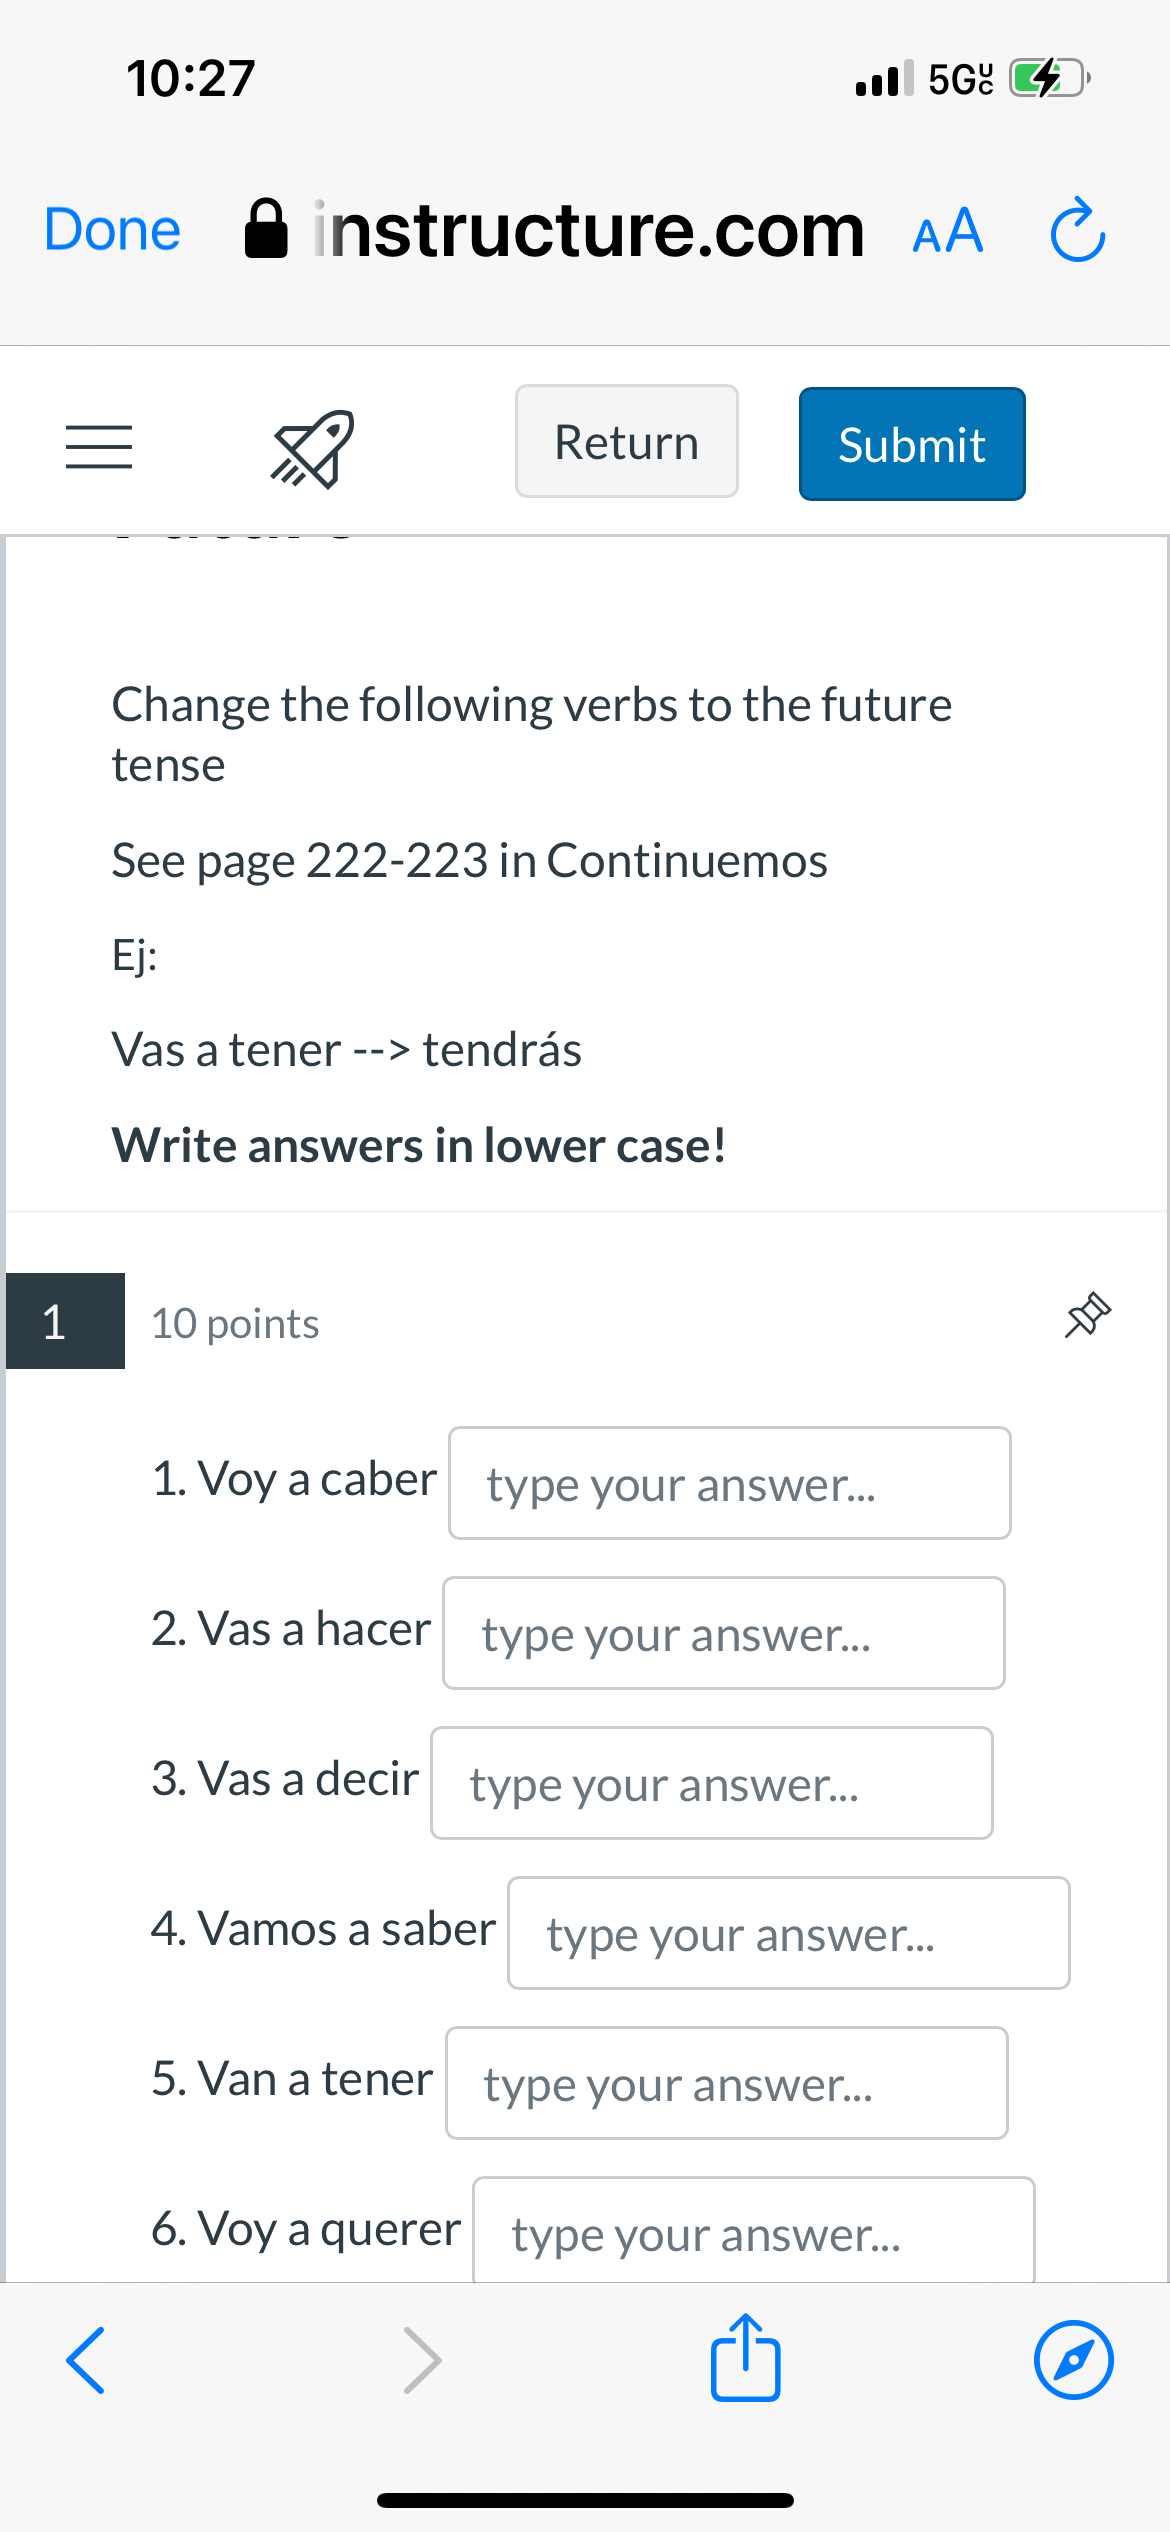Open the AA text size options
Image resolution: width=1170 pixels, height=2532 pixels.
[x=946, y=230]
